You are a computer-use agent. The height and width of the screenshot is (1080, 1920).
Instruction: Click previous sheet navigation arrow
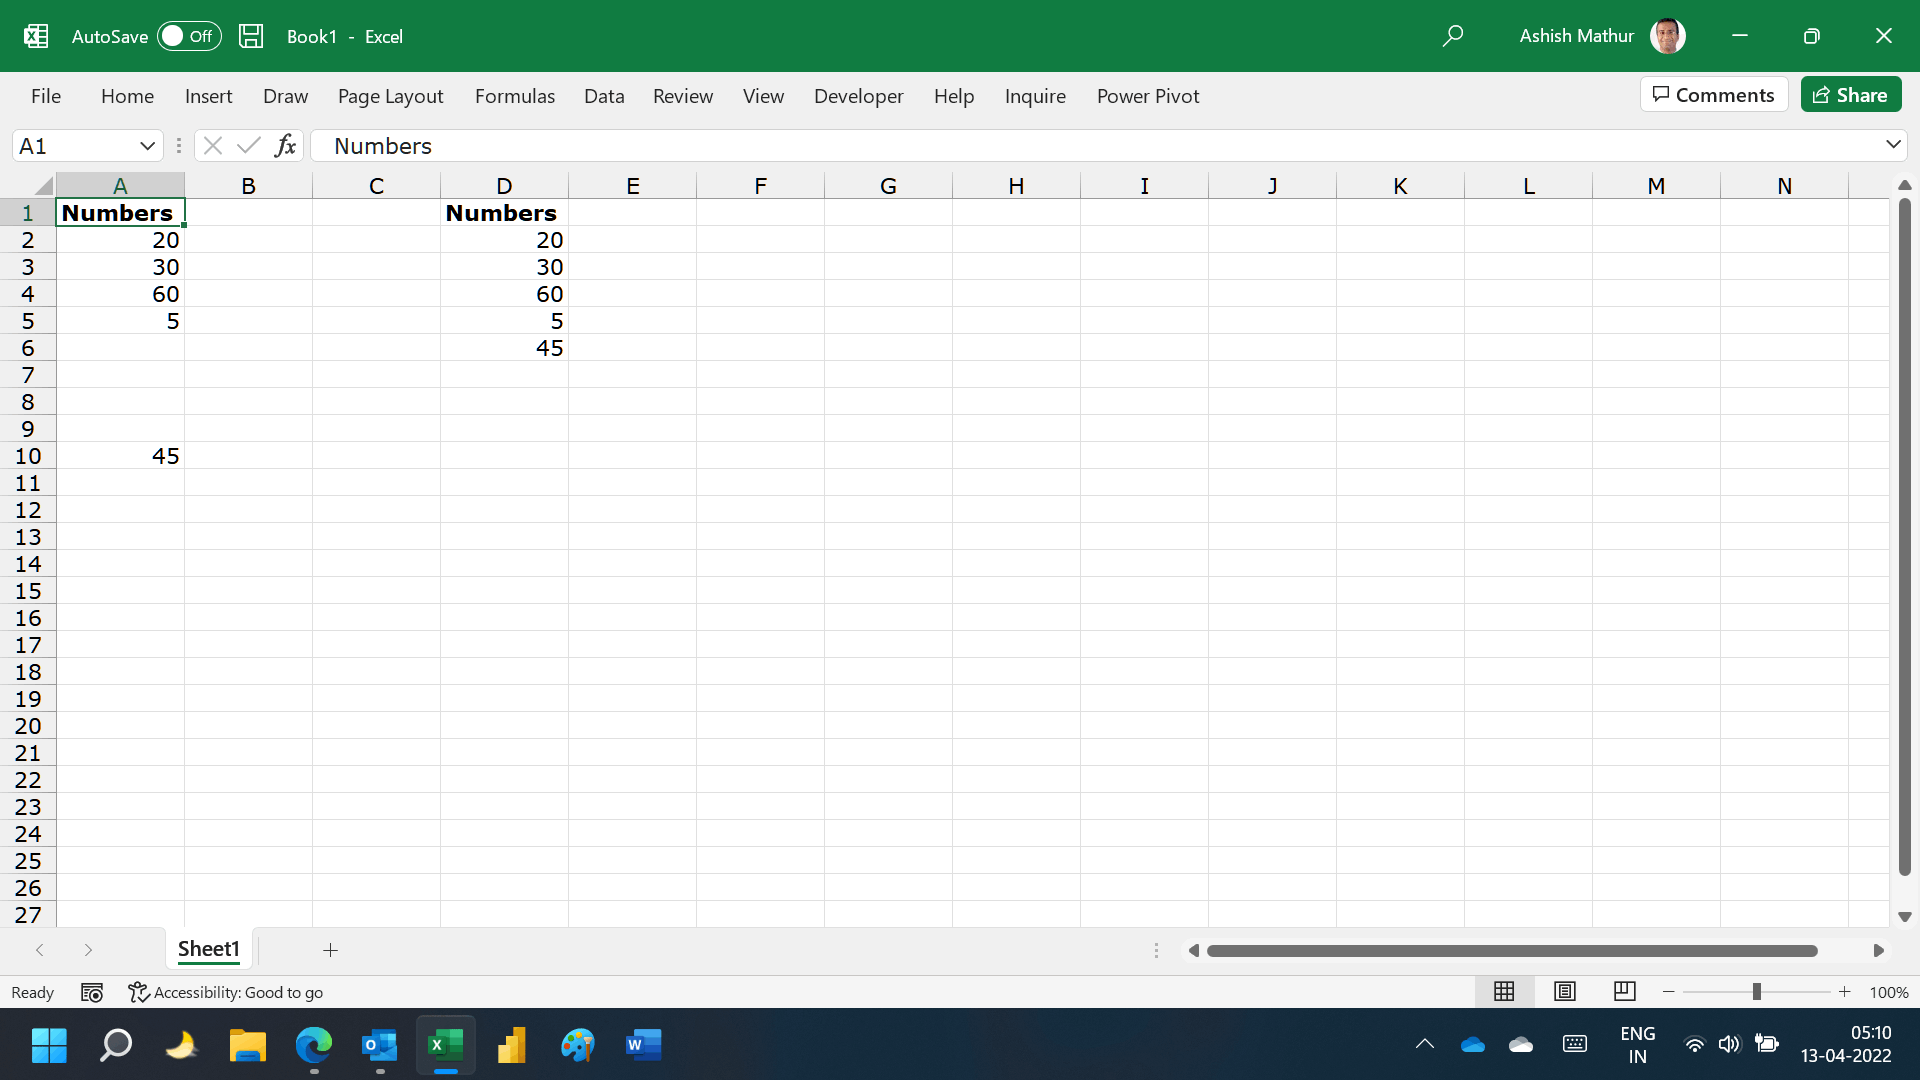(x=40, y=950)
